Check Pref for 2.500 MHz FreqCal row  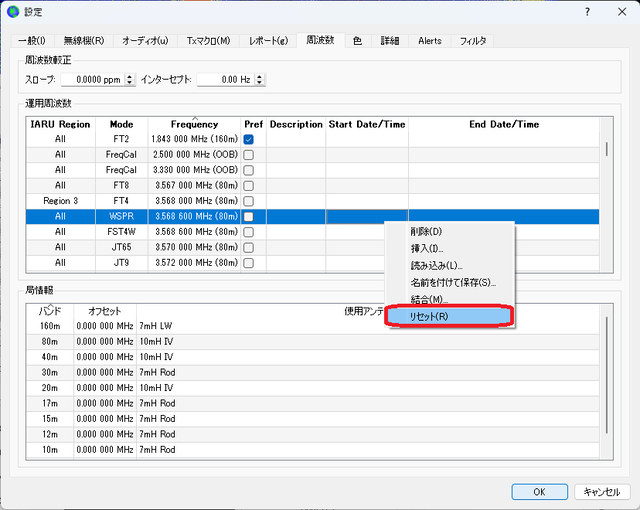click(x=248, y=155)
